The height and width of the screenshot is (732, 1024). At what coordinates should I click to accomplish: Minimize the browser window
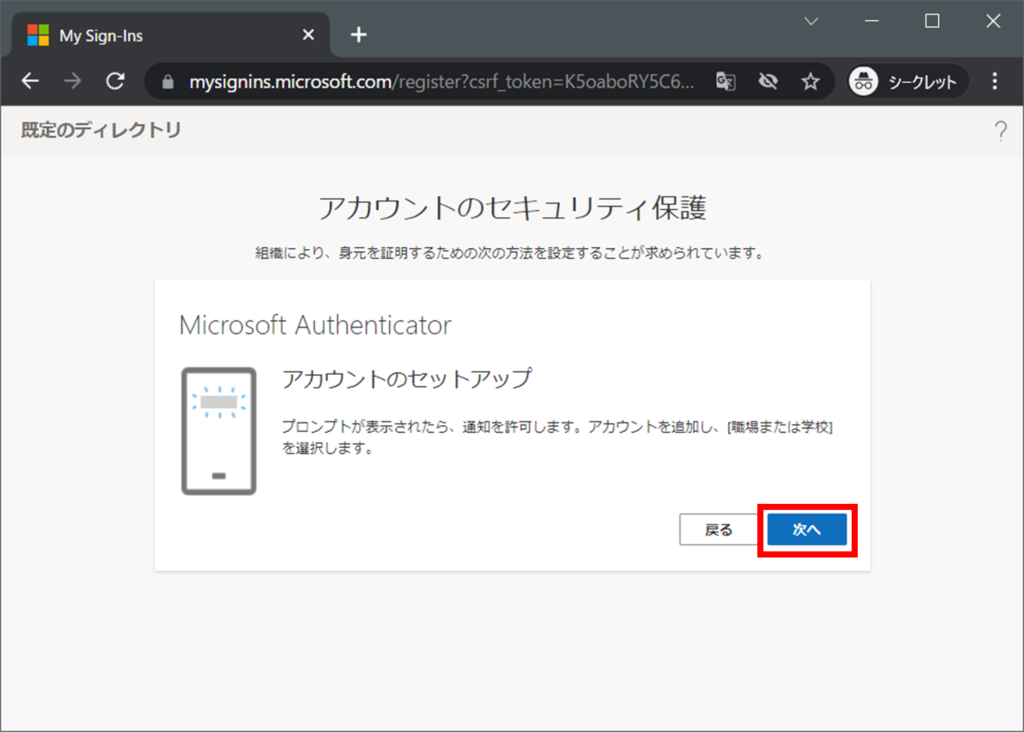[x=872, y=21]
